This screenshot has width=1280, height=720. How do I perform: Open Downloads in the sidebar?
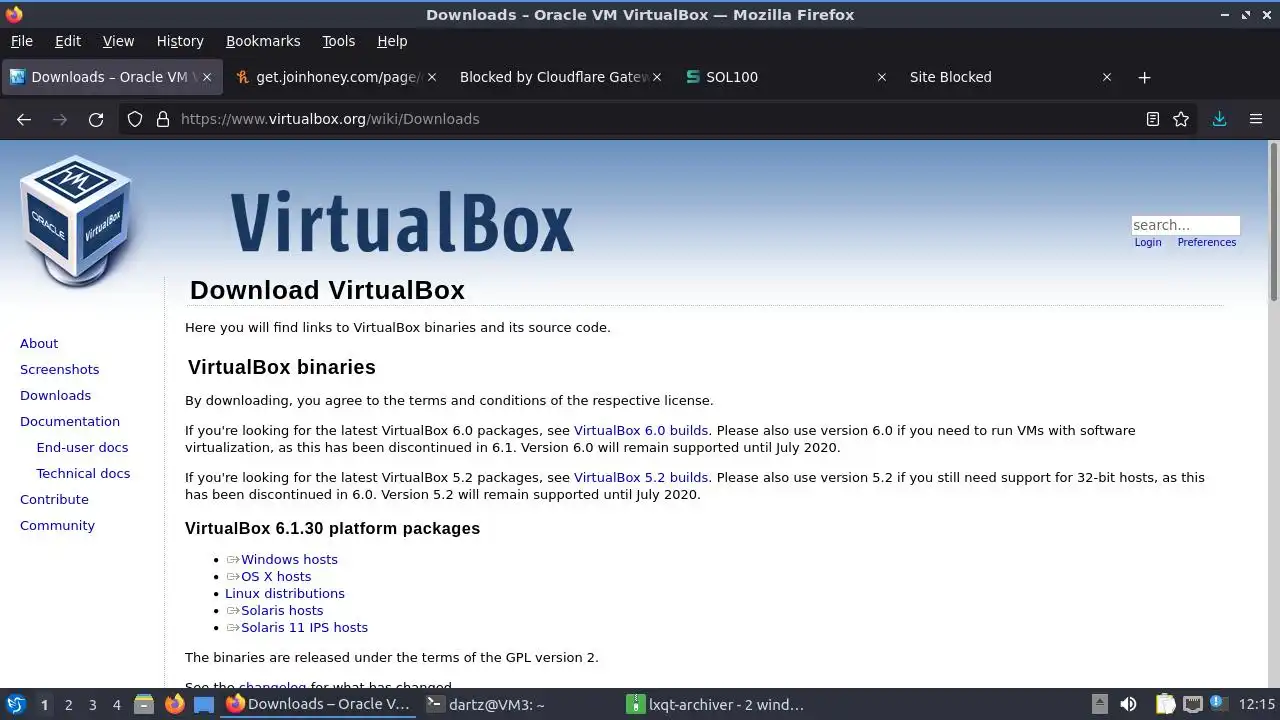(x=55, y=395)
